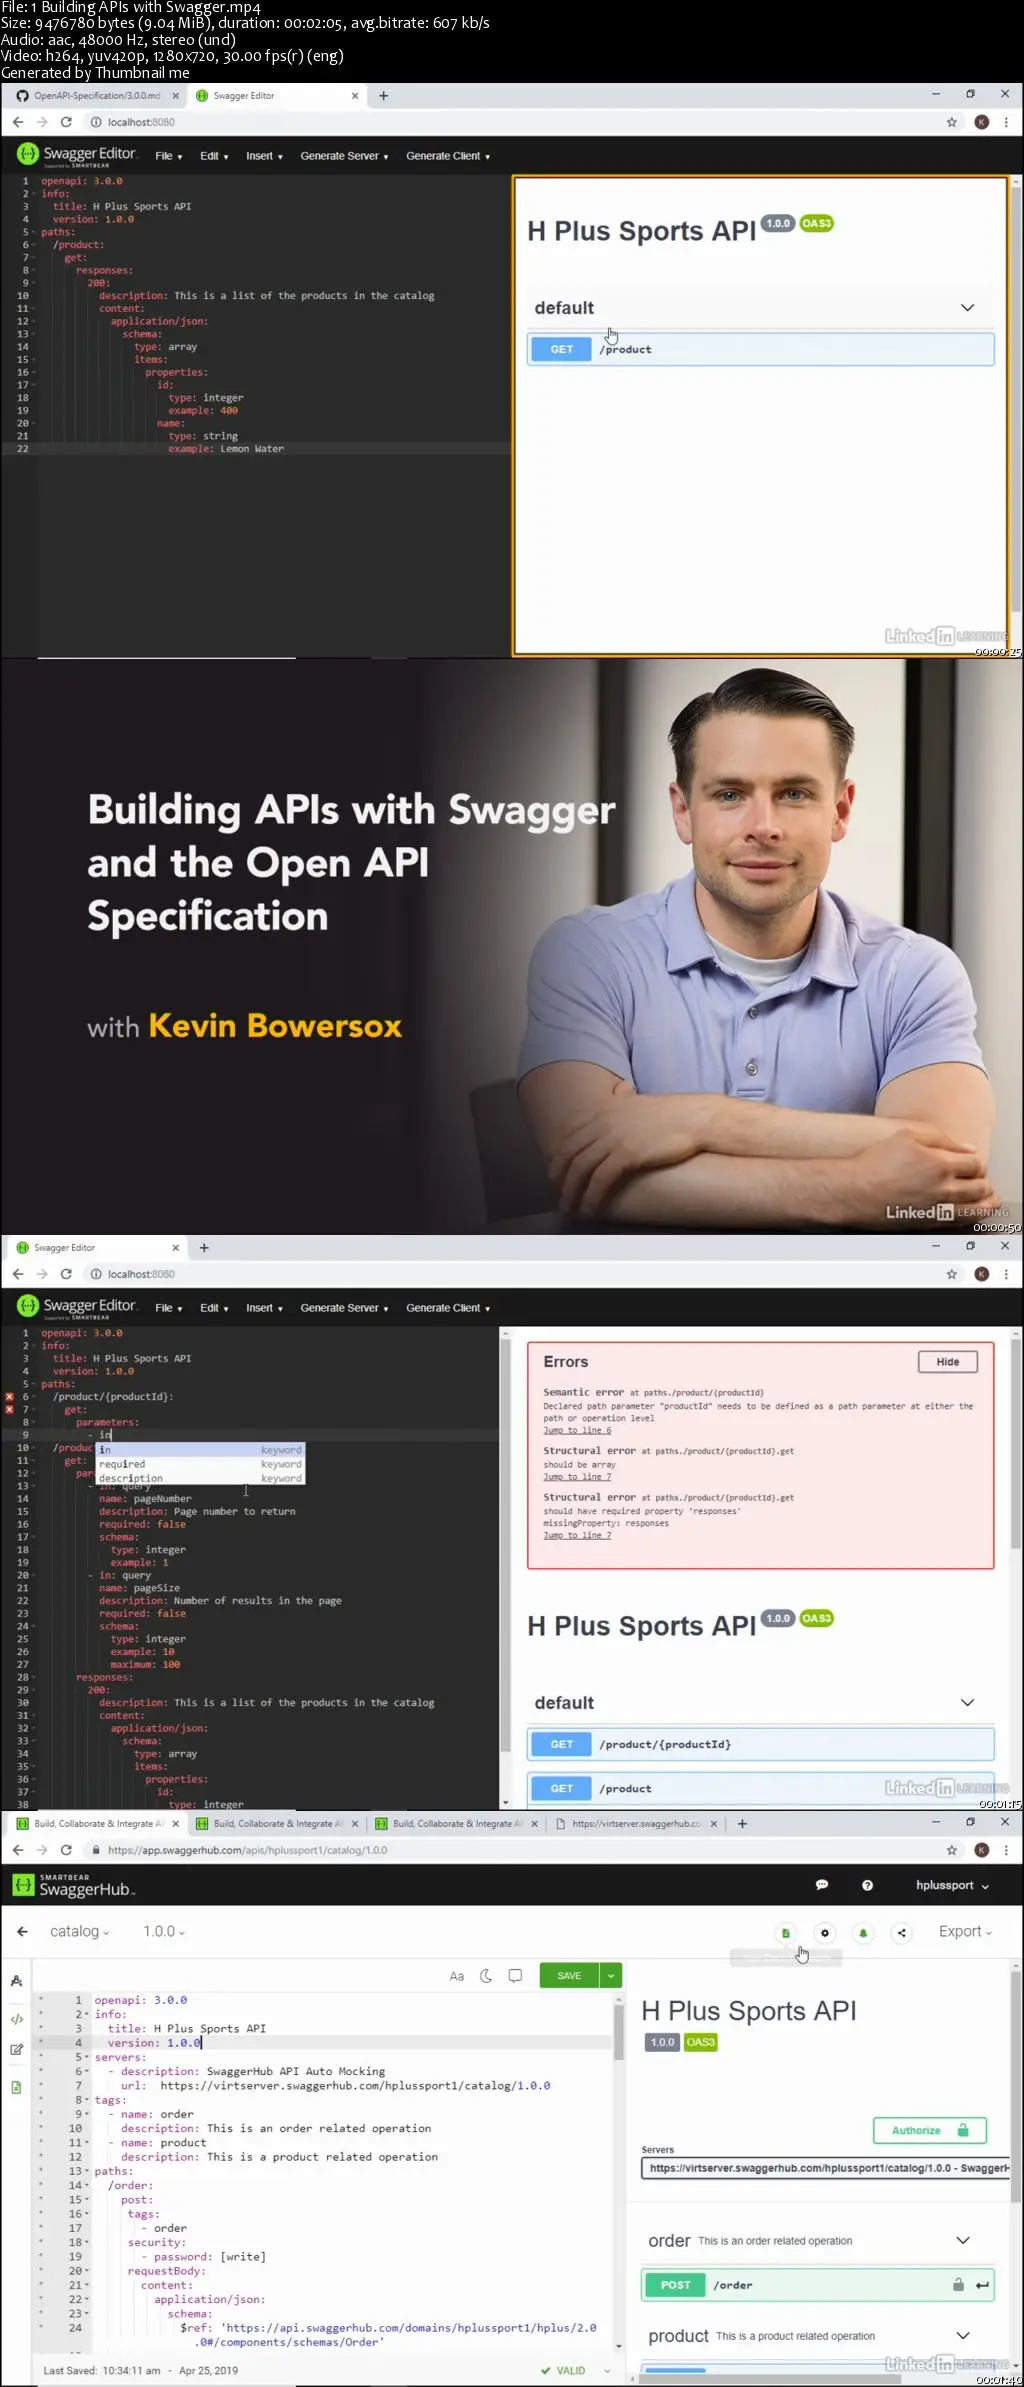The image size is (1024, 2387).
Task: Click the back arrow beside catalog in SwaggerHub
Action: point(22,1931)
